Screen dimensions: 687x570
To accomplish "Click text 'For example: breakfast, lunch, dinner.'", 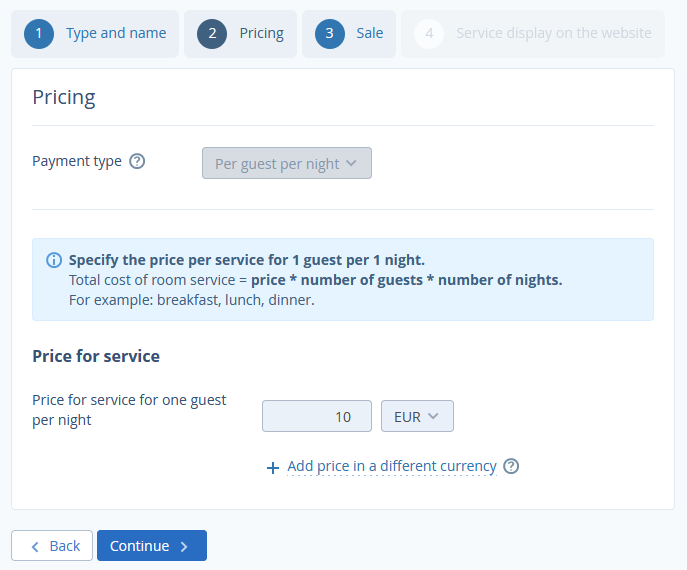I will click(191, 300).
